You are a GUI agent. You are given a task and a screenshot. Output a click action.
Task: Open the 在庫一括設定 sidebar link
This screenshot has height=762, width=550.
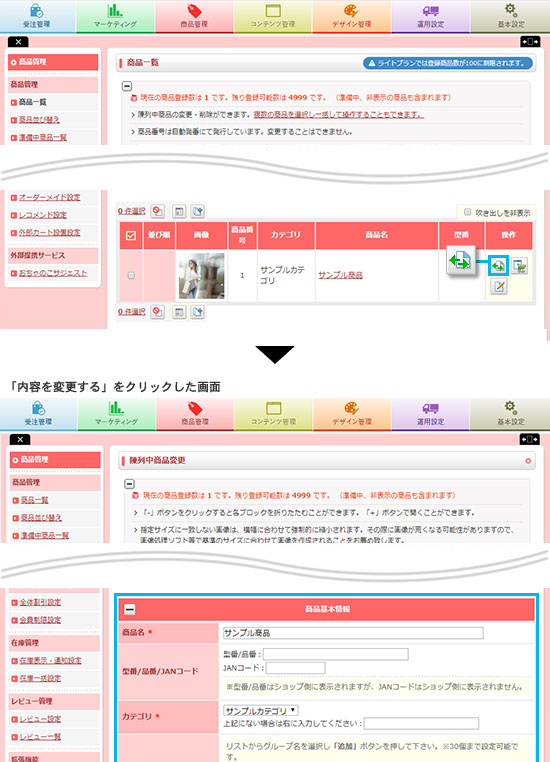[x=40, y=678]
